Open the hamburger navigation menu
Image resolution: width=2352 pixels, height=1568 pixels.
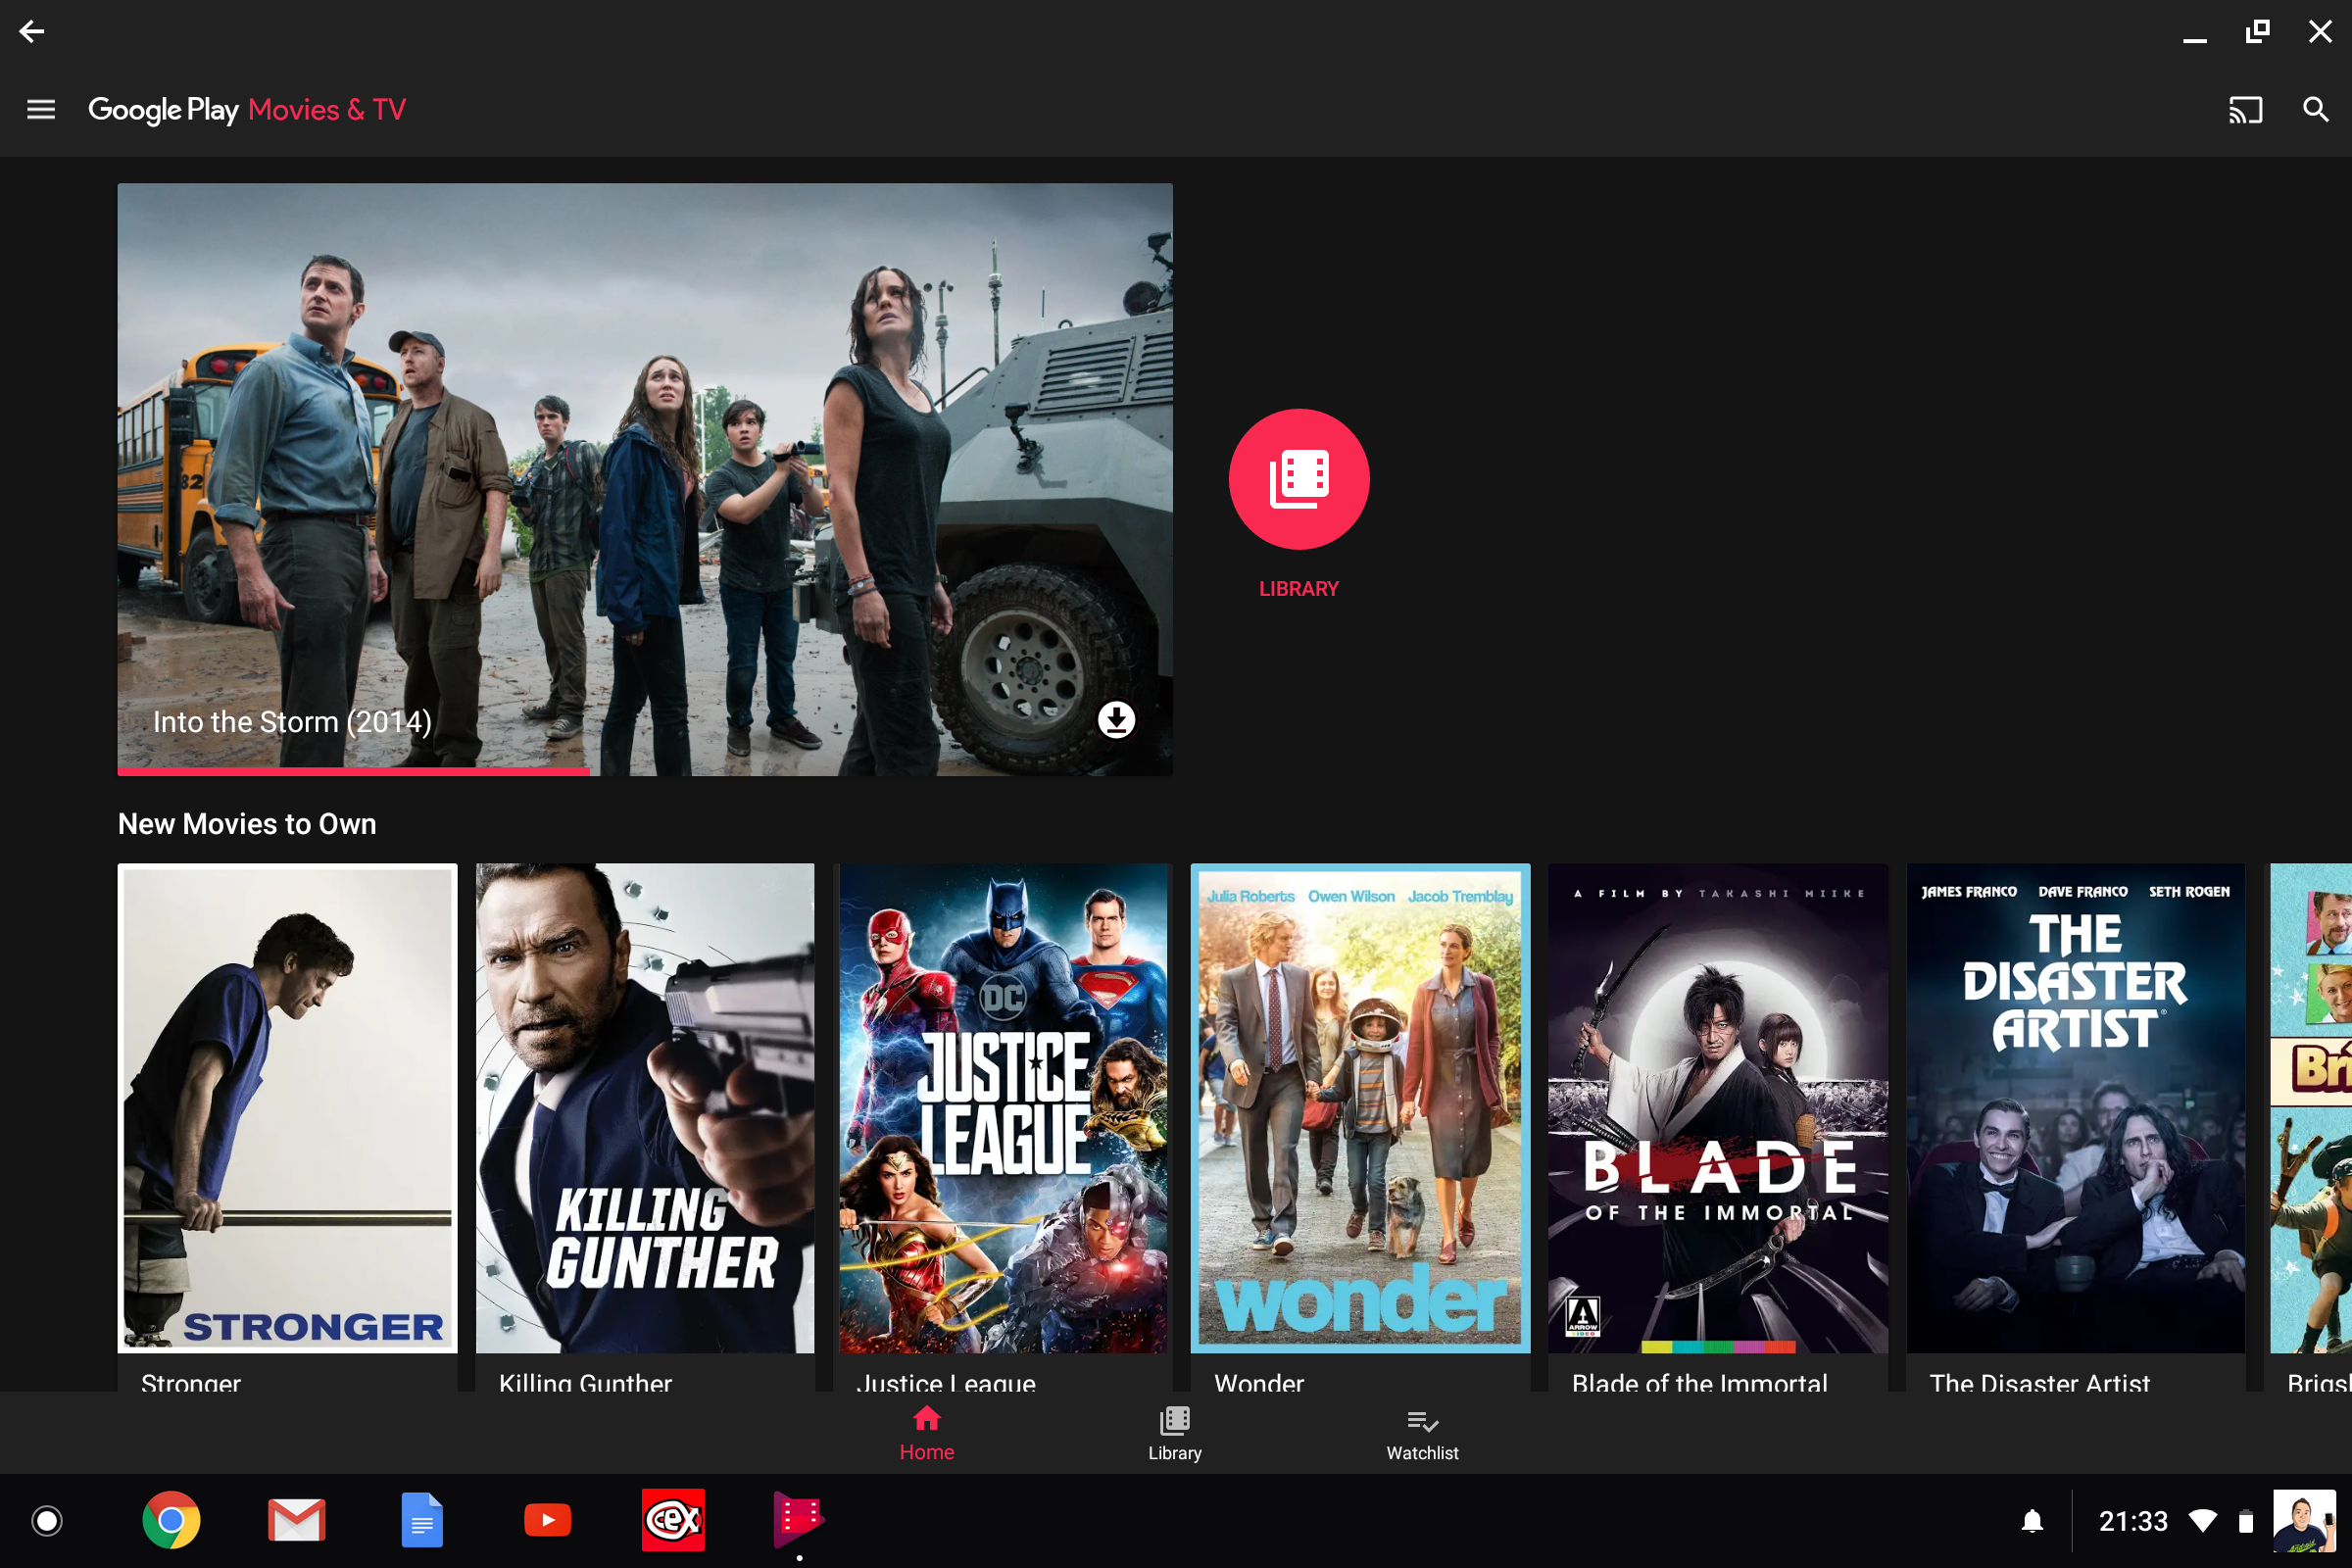point(41,109)
